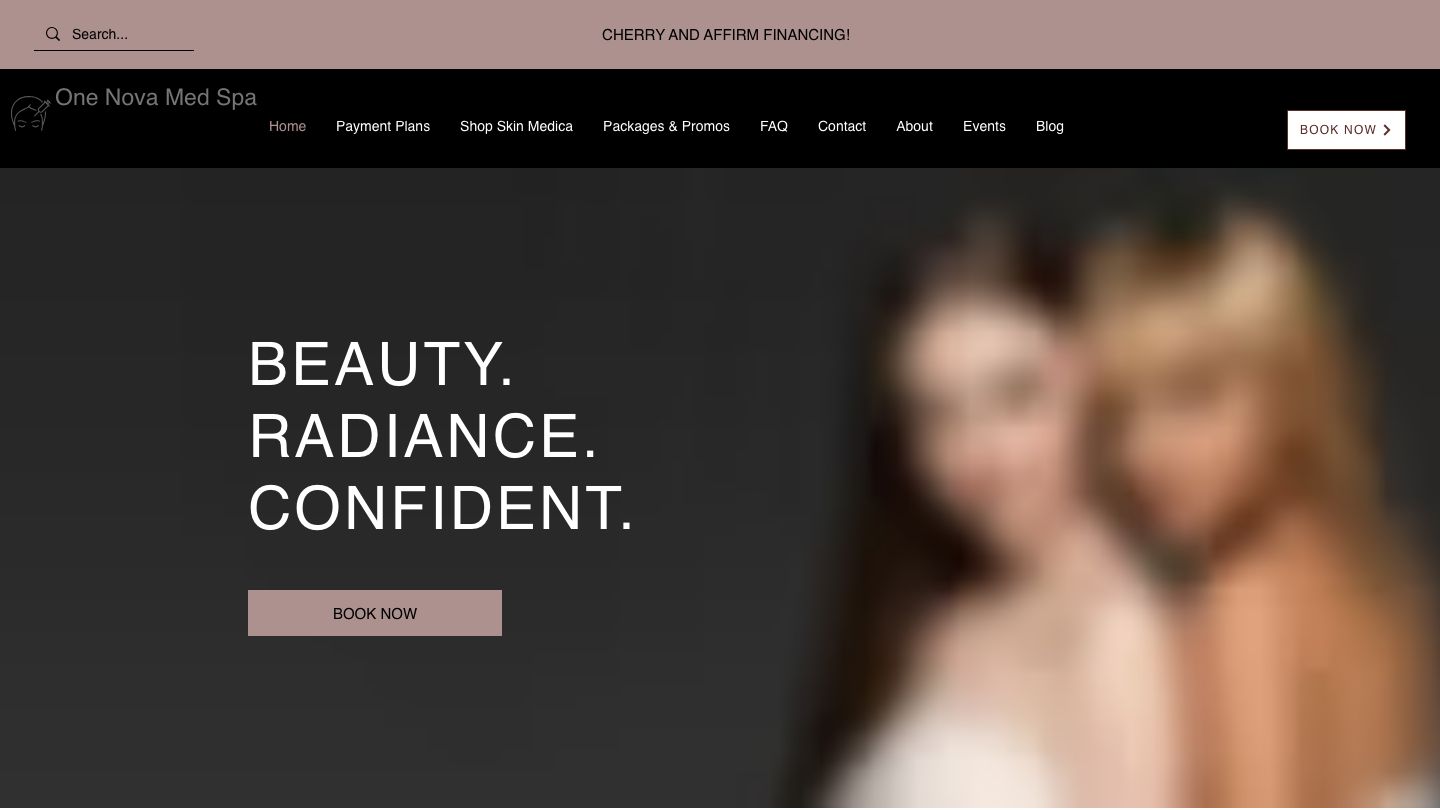
Task: Click the Beauty Radiance Confident headline
Action: coord(441,435)
